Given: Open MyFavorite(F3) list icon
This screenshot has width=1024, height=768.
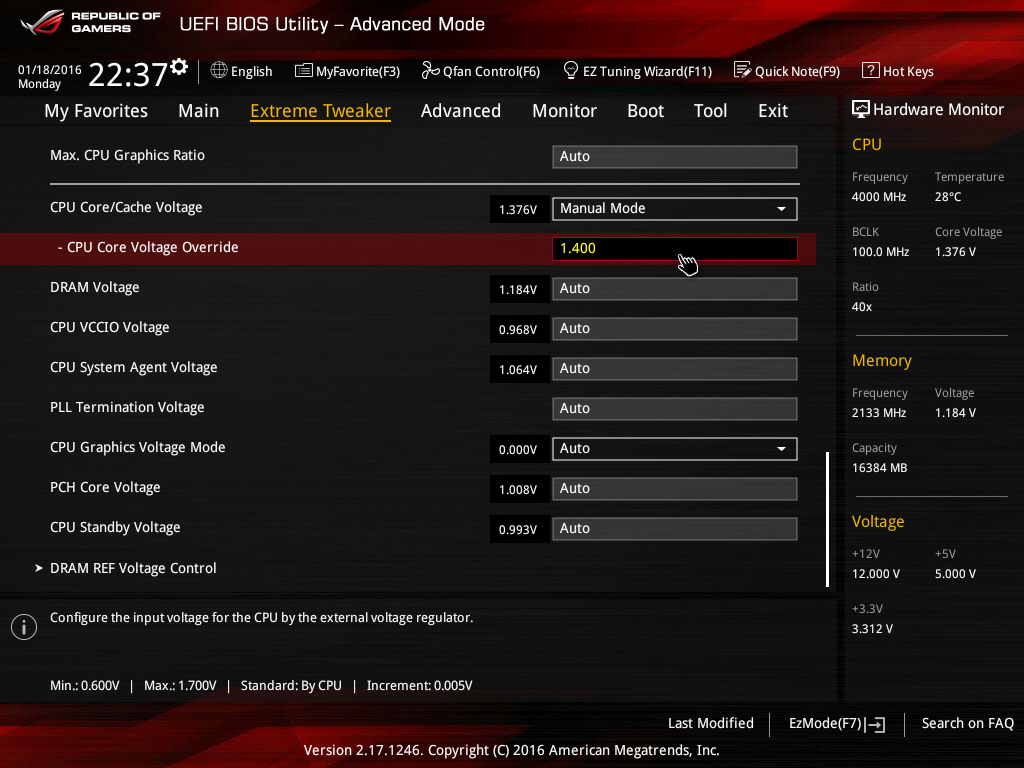Looking at the screenshot, I should pos(304,71).
